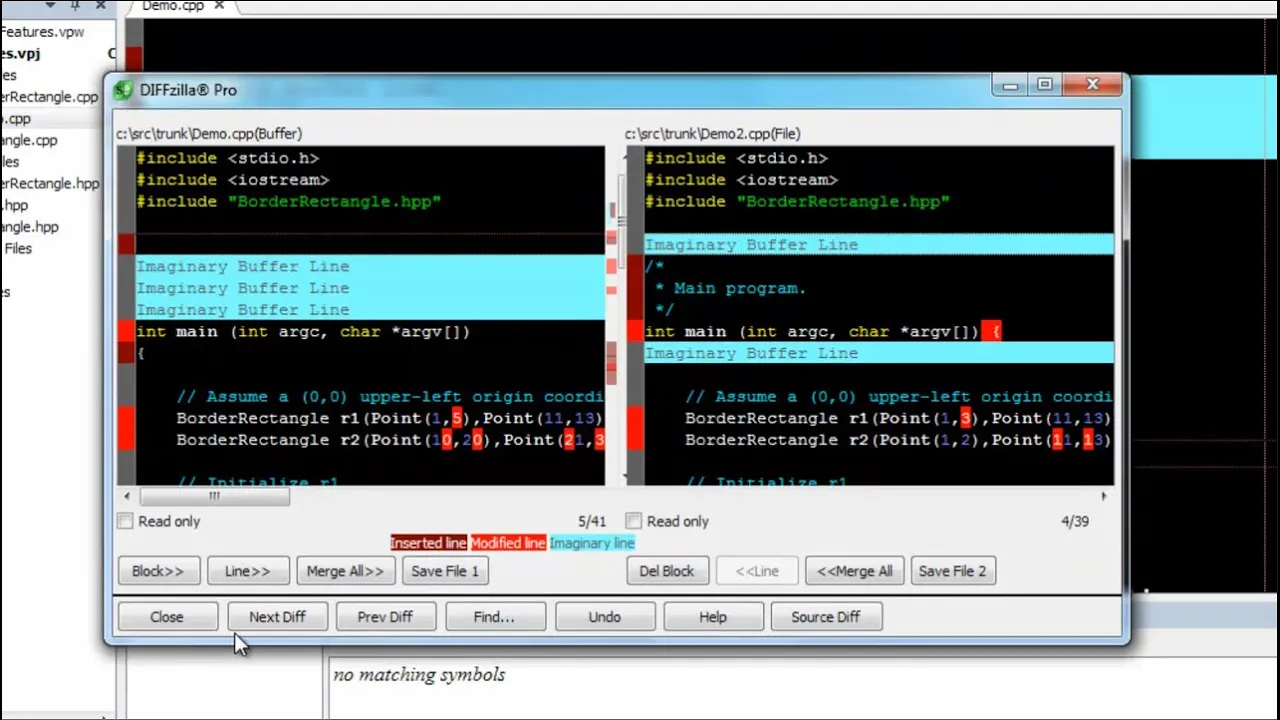1280x720 pixels.
Task: Click the Close button in DIFFzilla
Action: 167,617
